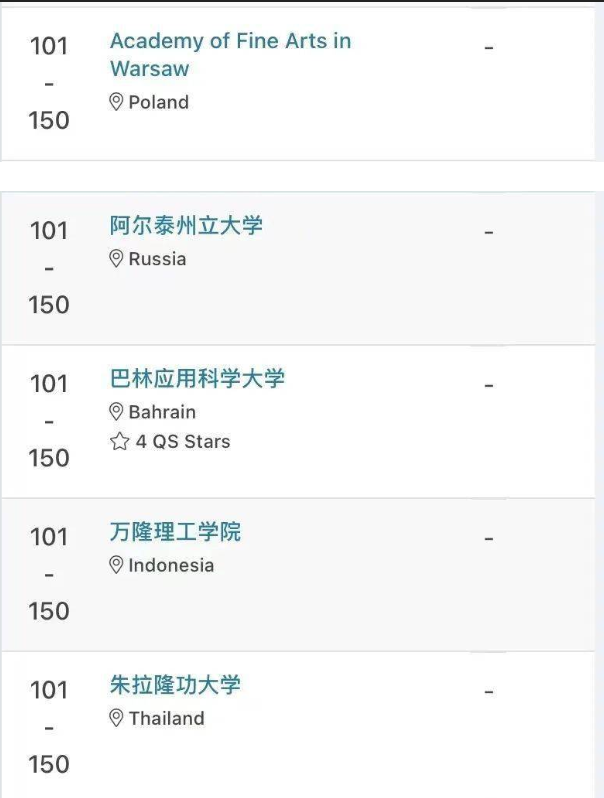Click the score dash in 巴林应用科学大学 row
Screen dimensions: 604x798
coord(489,386)
